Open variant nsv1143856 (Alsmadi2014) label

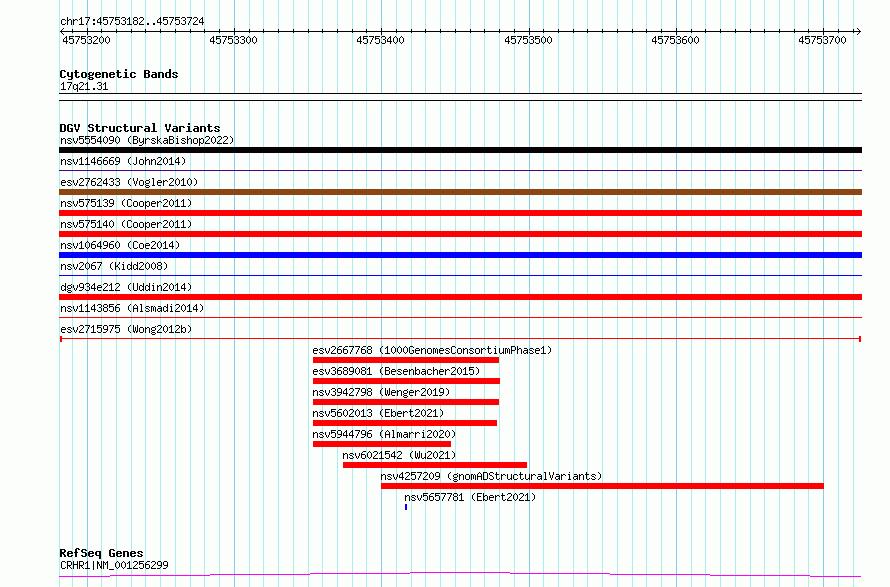pyautogui.click(x=132, y=308)
